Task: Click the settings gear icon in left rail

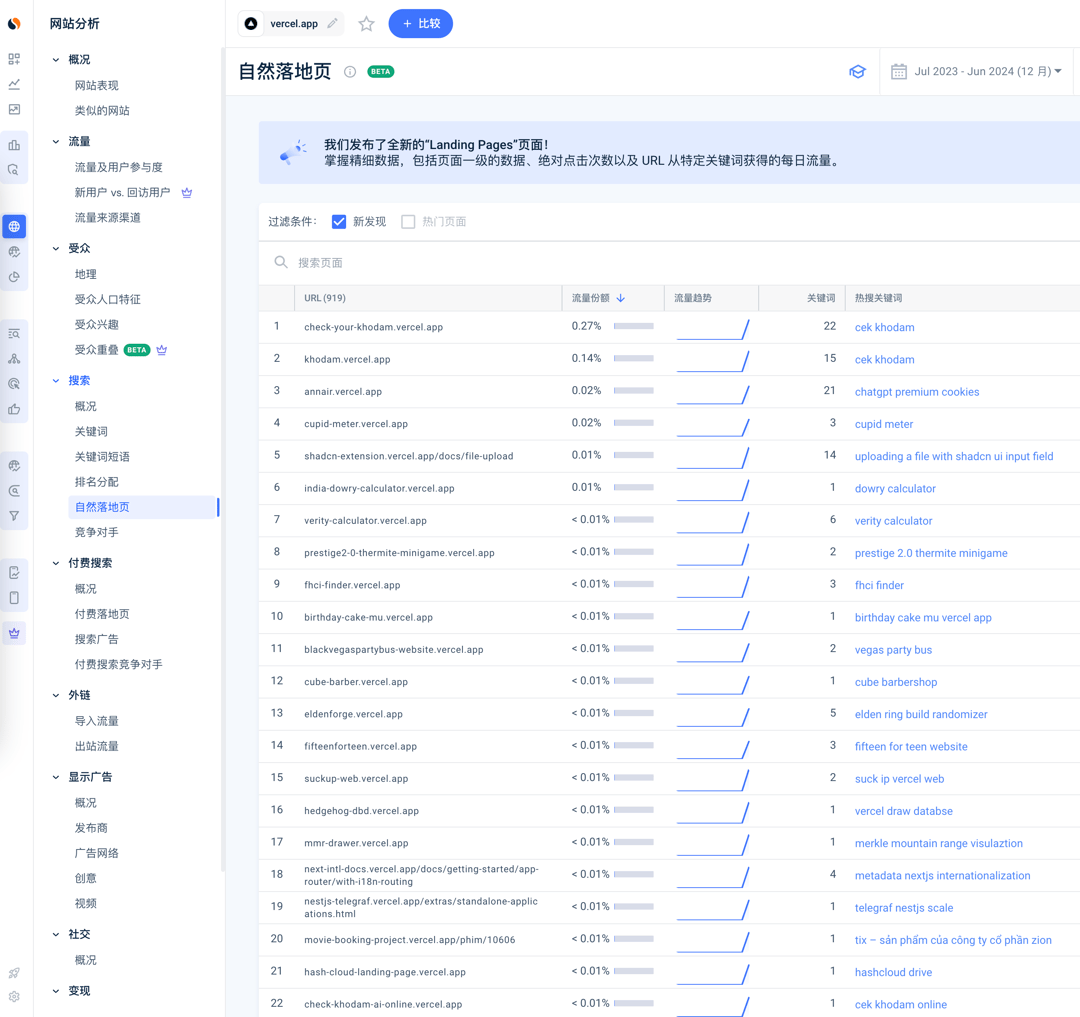Action: pyautogui.click(x=14, y=996)
